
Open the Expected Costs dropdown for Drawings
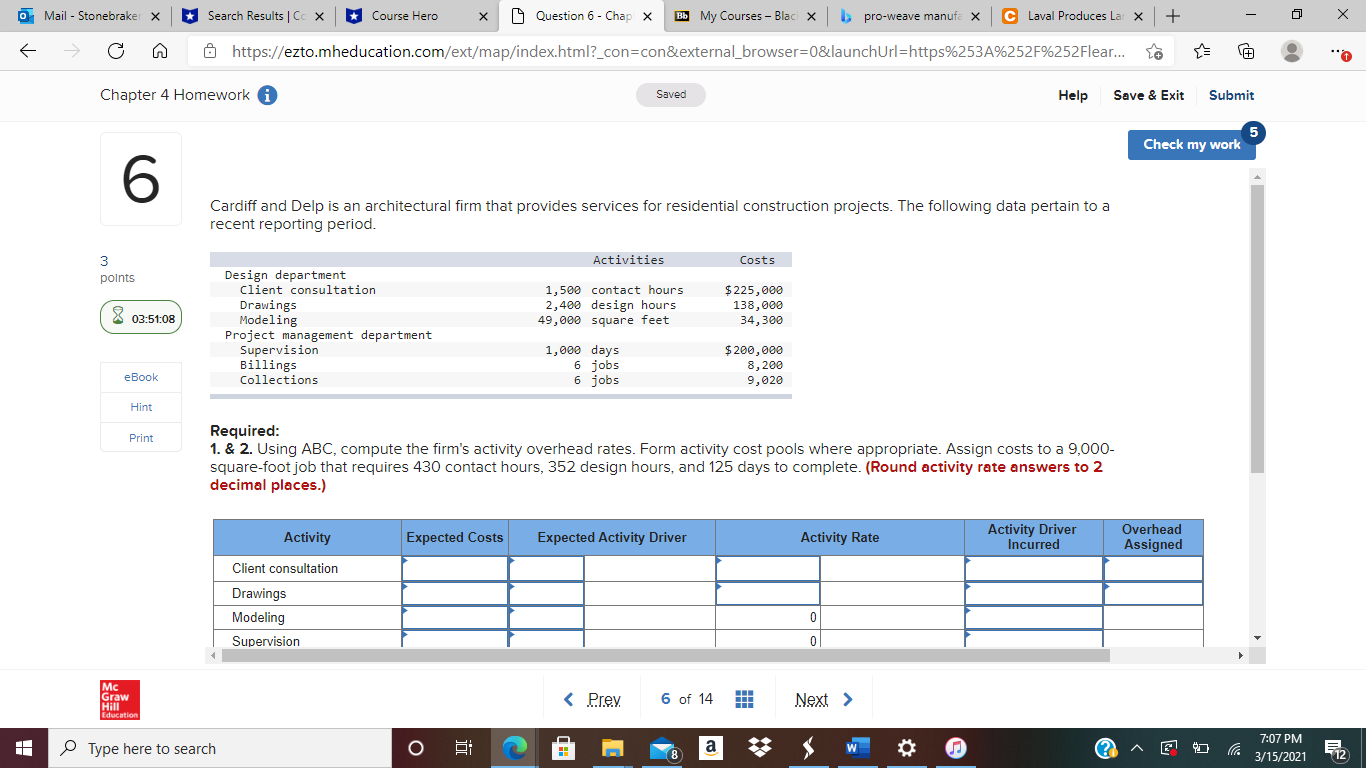454,593
